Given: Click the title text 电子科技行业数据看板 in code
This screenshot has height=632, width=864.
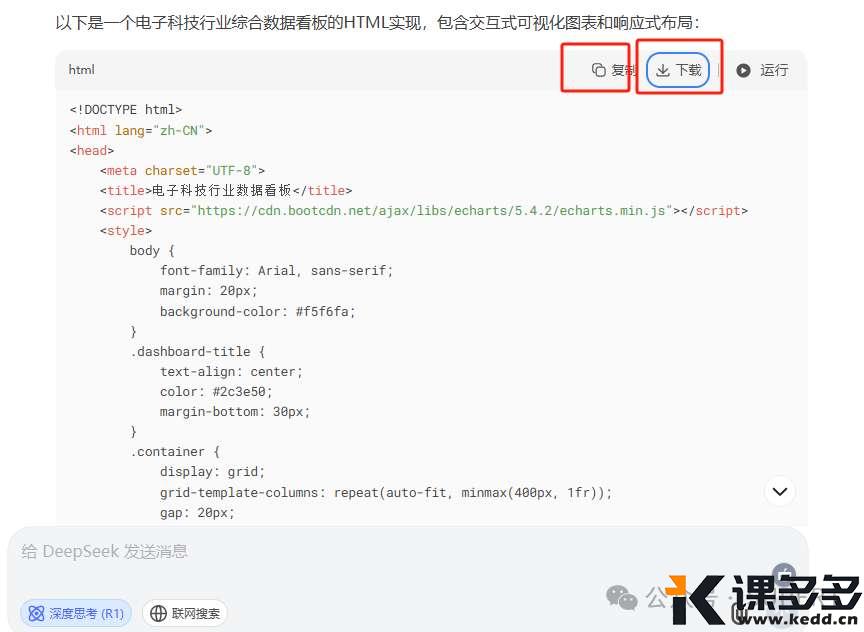Looking at the screenshot, I should coord(222,191).
